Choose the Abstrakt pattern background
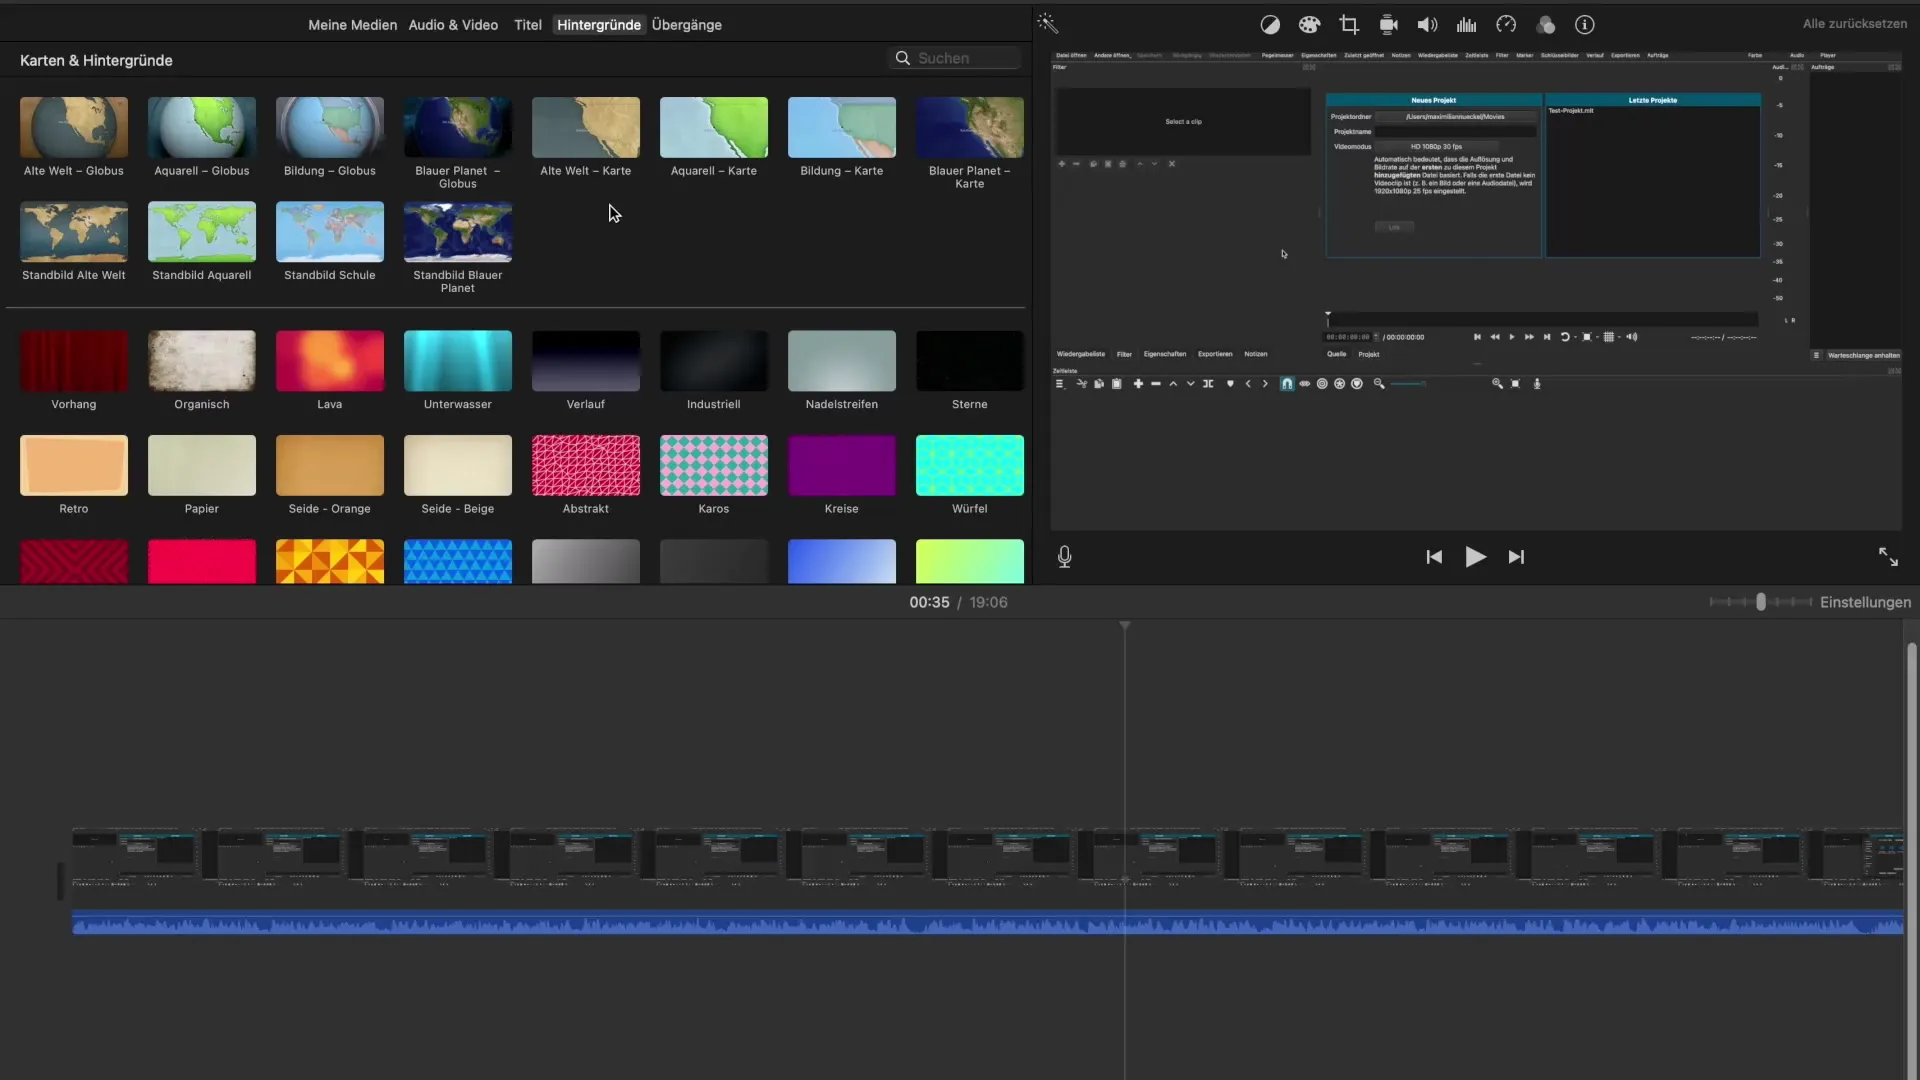Screen dimensions: 1920x1080 coord(586,465)
